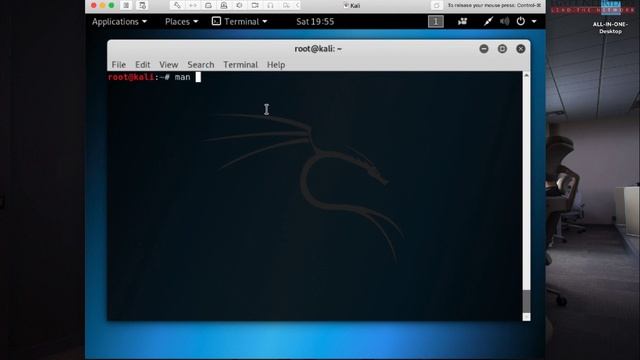
Task: Click the VM hard disk icon
Action: tap(208, 5)
